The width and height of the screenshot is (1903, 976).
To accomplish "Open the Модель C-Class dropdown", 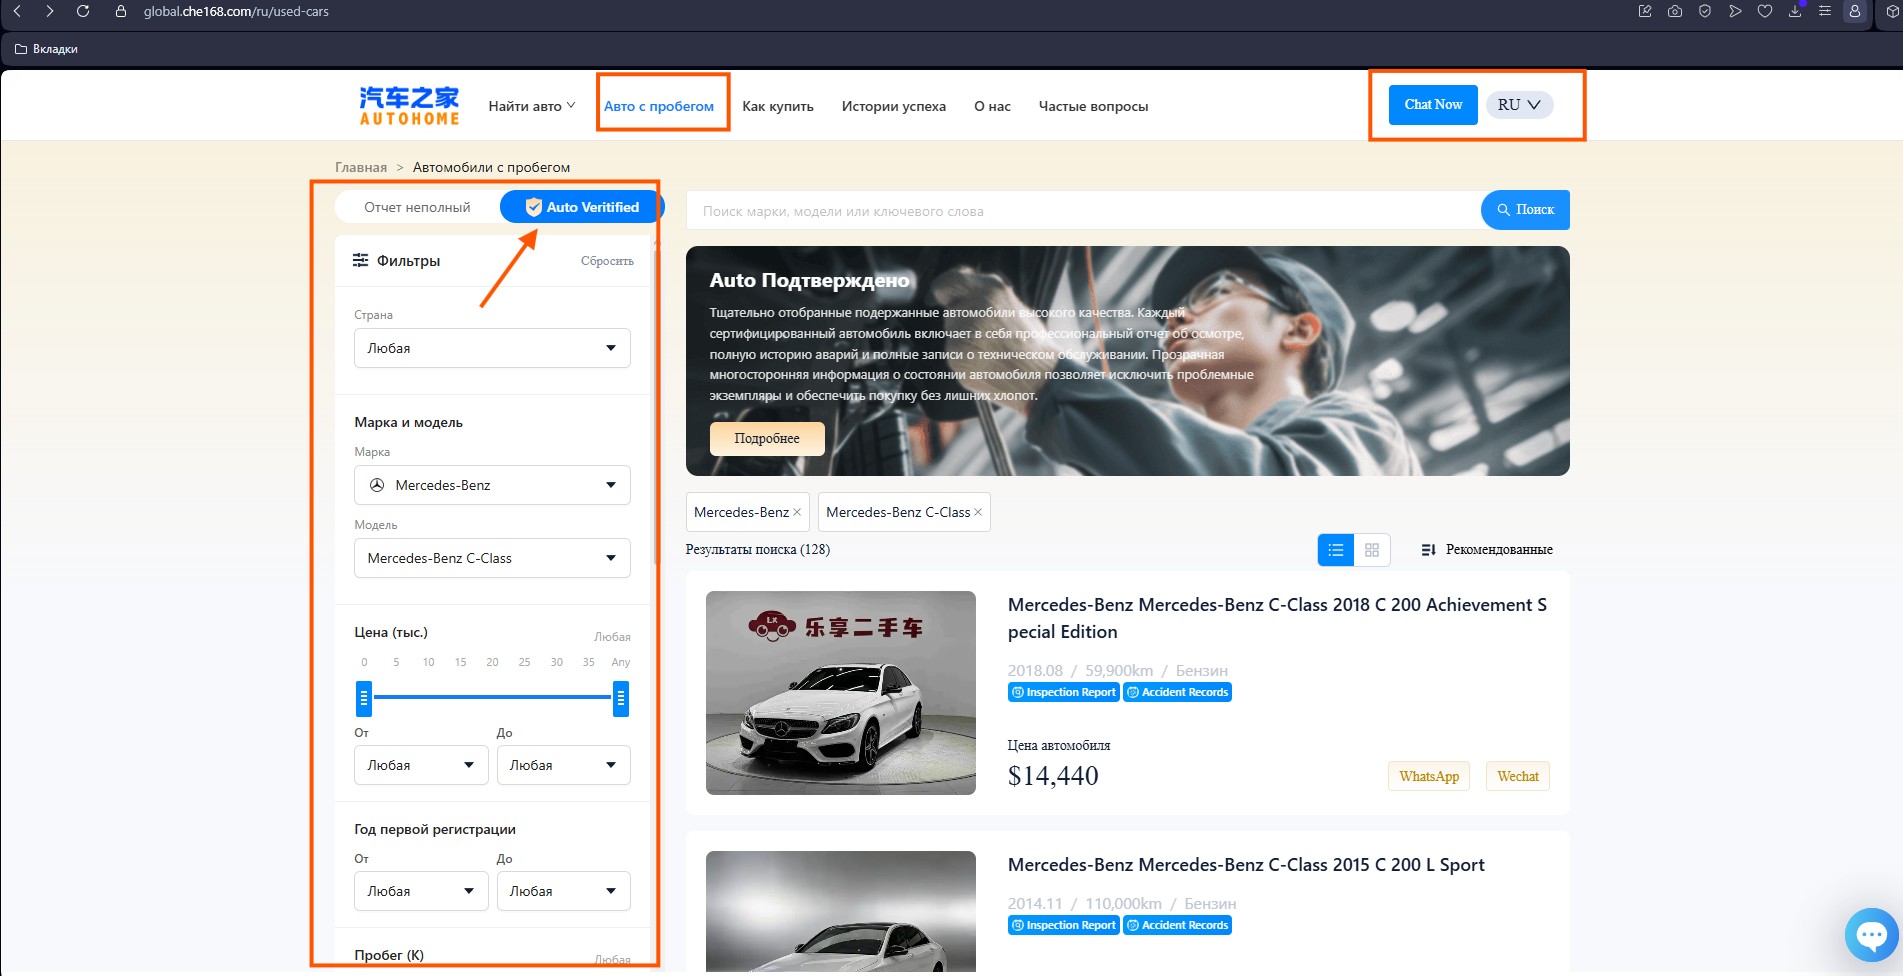I will 492,558.
